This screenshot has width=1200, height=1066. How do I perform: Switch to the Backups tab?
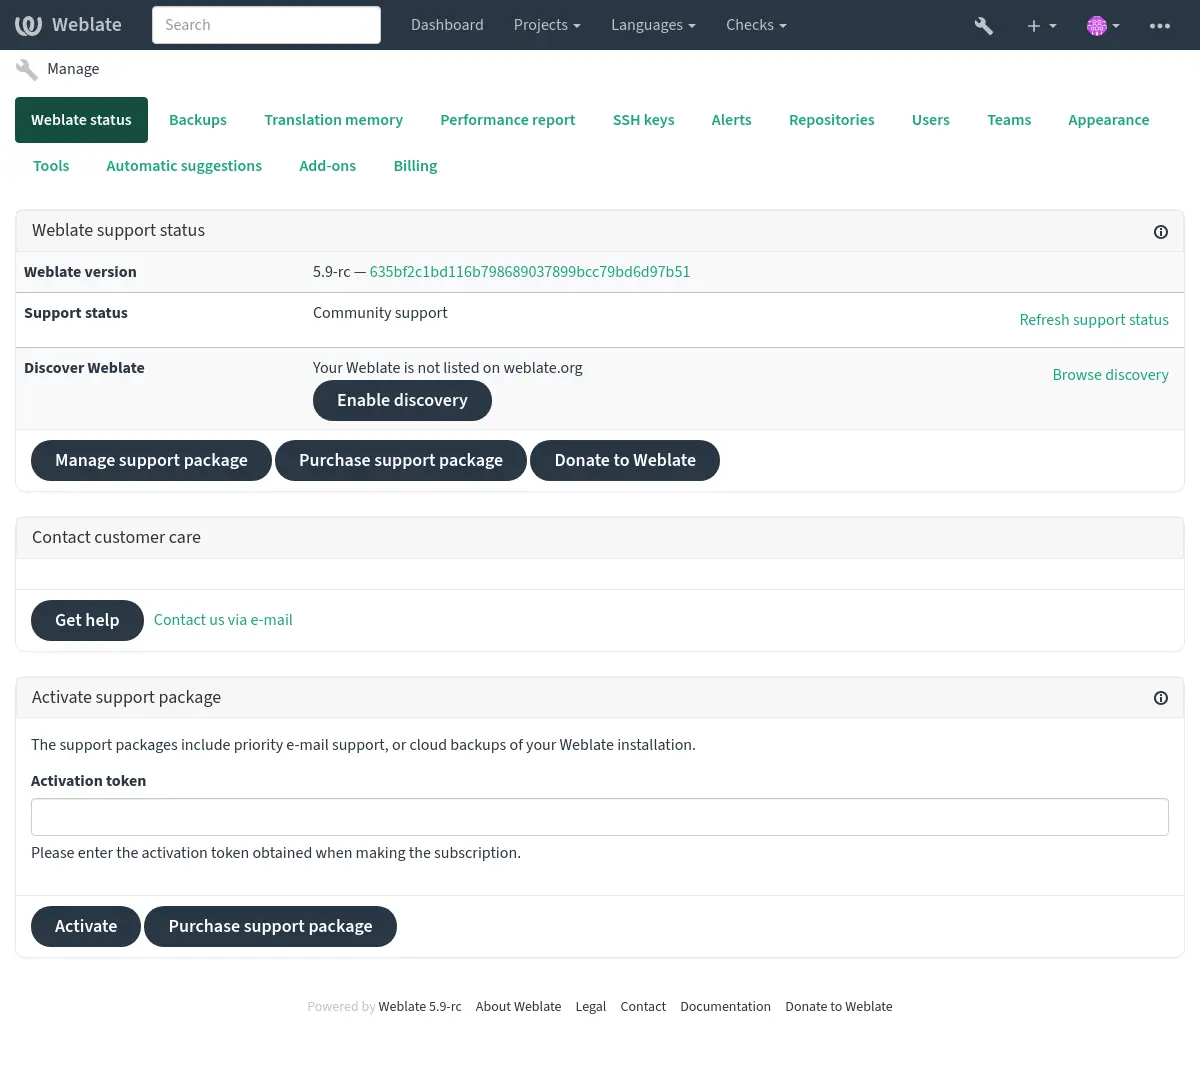[x=198, y=120]
